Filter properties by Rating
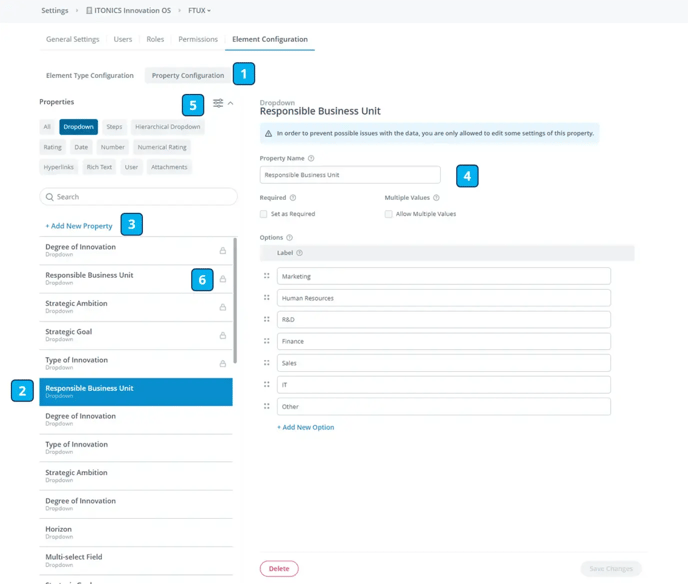Screen dimensions: 688x584 53,147
